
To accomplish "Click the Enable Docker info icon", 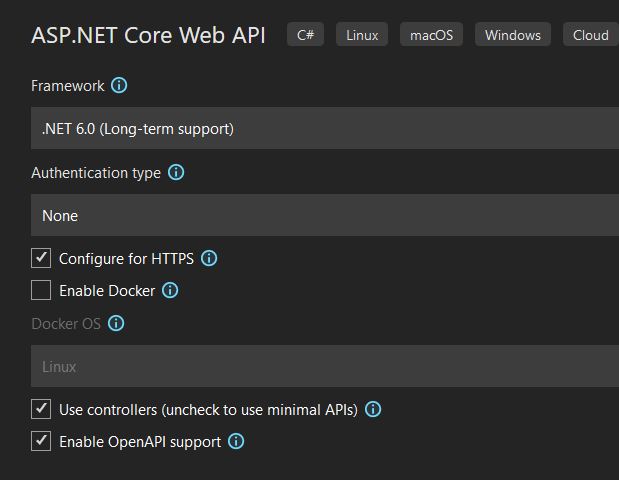I will (170, 291).
